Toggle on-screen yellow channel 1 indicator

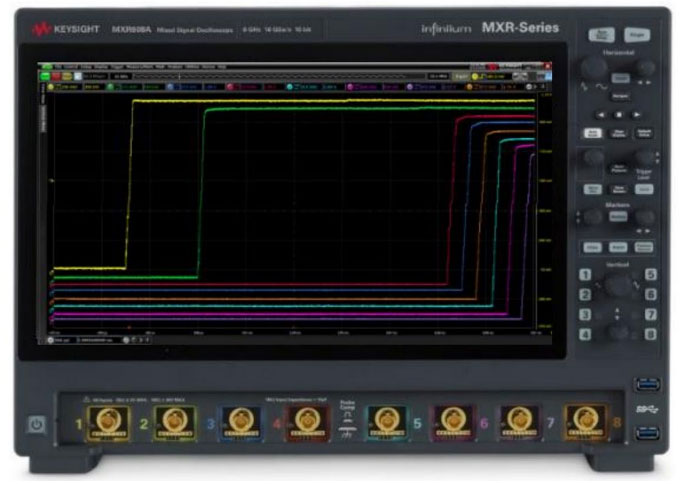[x=51, y=87]
